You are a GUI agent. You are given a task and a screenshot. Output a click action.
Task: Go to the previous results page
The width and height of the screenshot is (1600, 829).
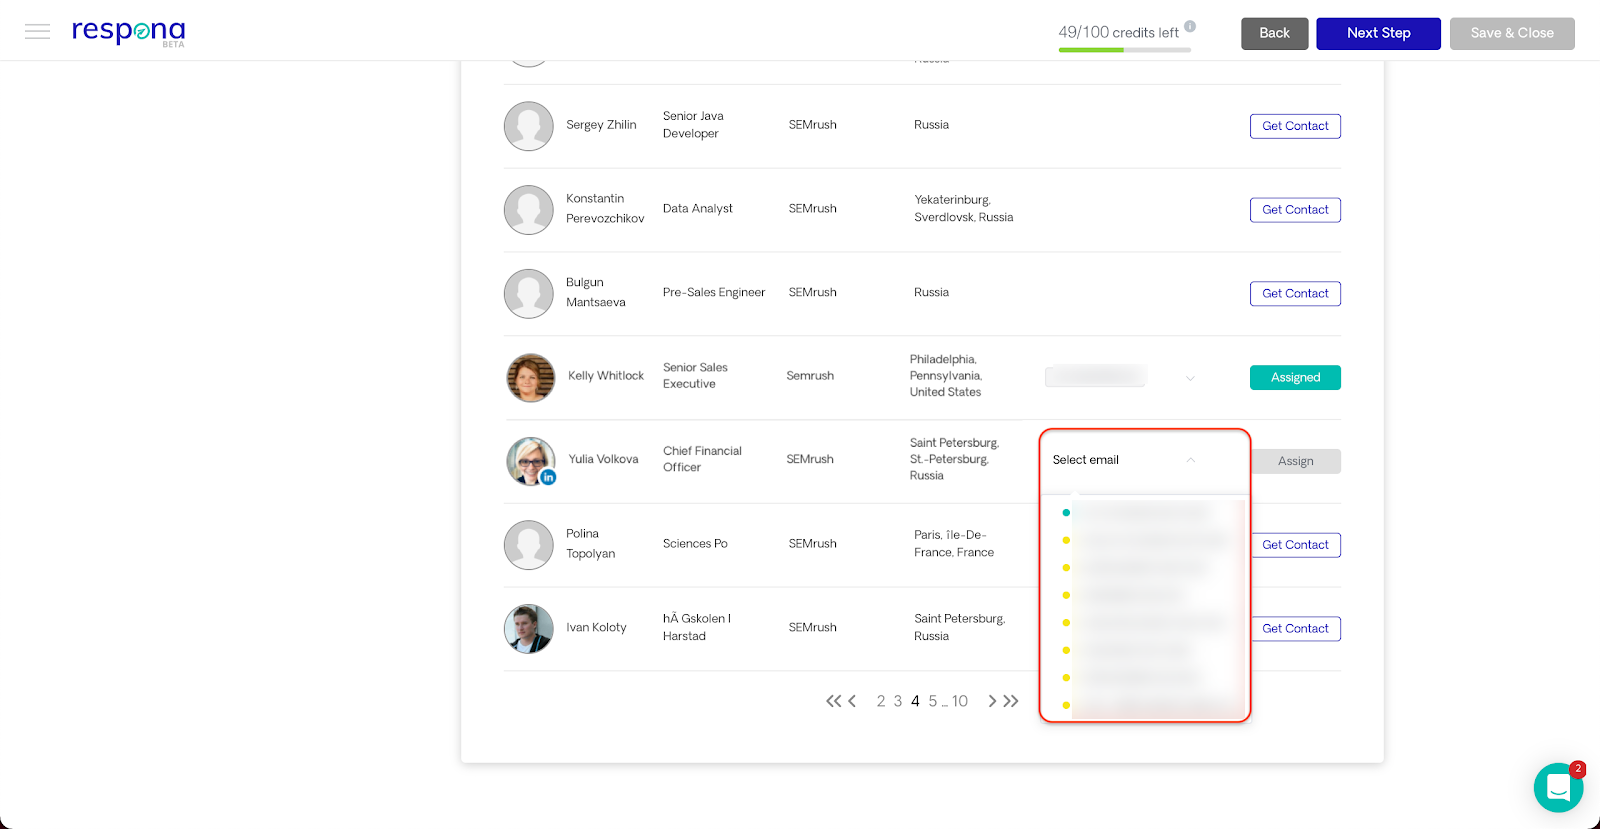(x=852, y=701)
